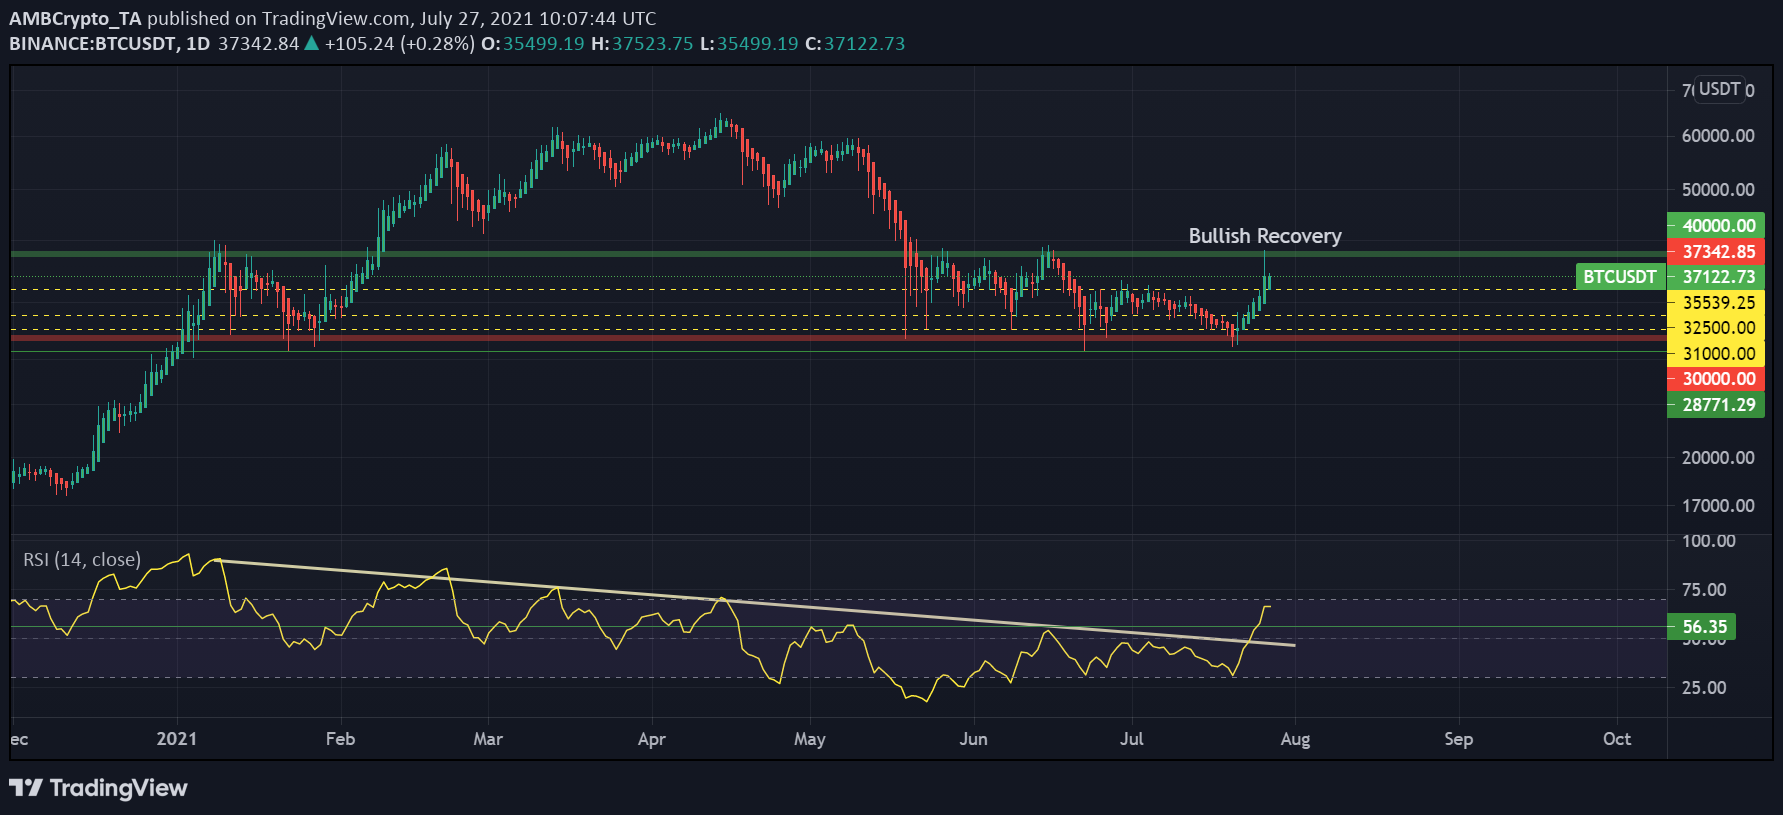This screenshot has width=1783, height=815.
Task: Click the Jun label on time axis
Action: pos(973,739)
